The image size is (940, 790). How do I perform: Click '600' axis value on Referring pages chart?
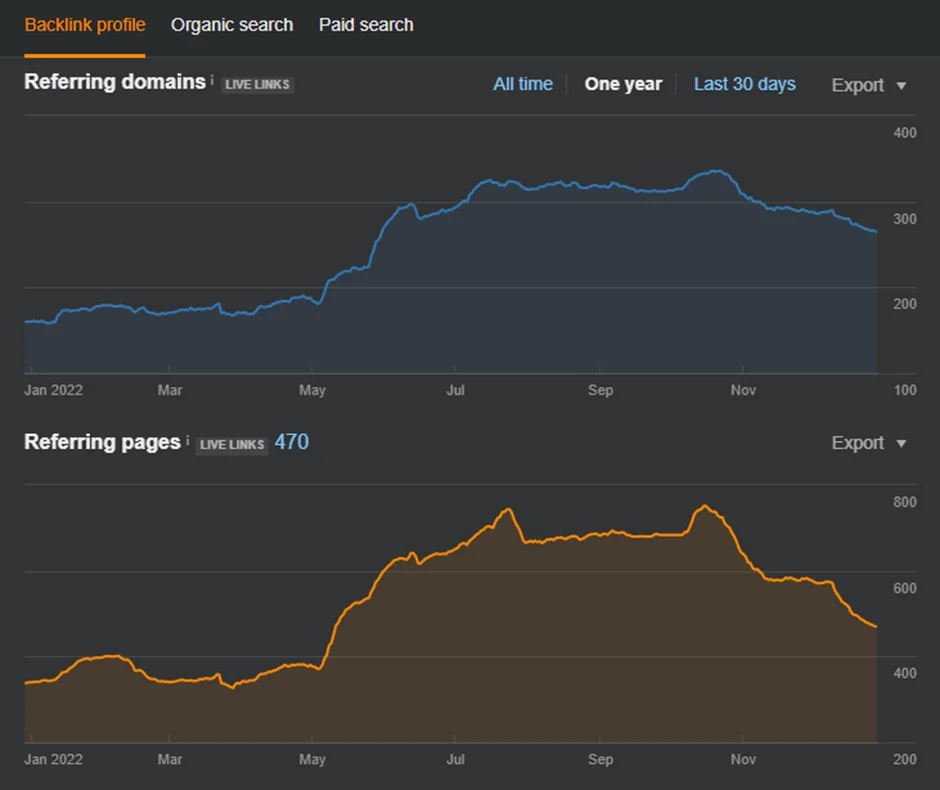pos(905,589)
